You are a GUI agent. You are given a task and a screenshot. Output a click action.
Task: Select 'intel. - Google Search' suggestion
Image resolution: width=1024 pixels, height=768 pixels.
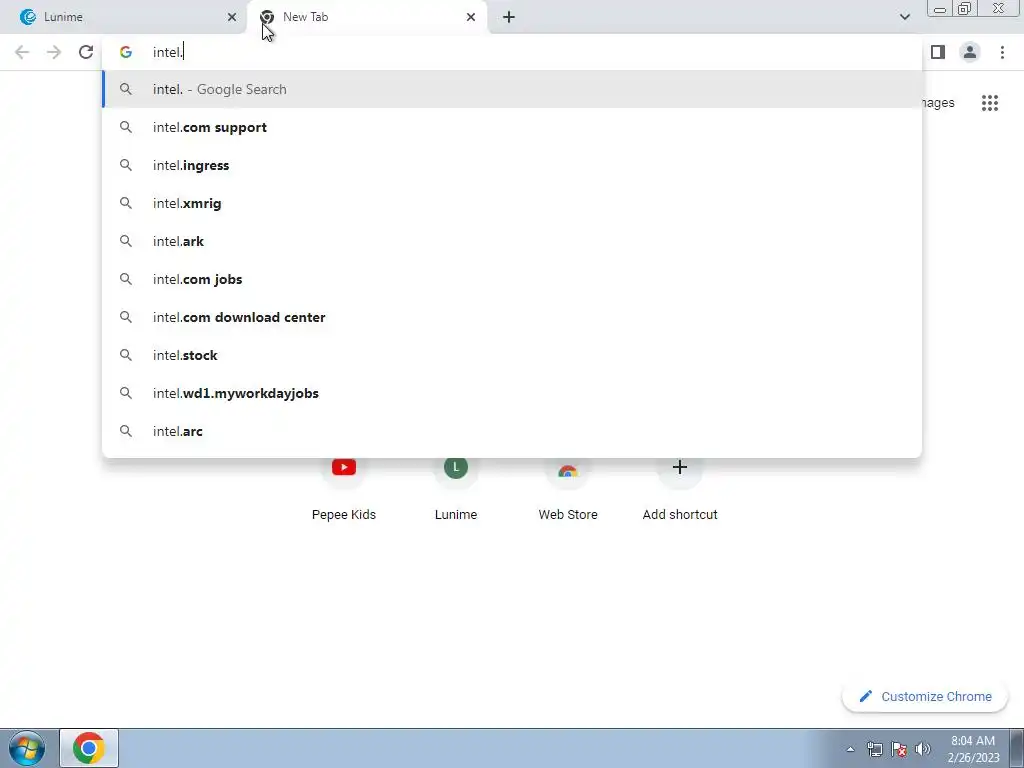point(512,89)
